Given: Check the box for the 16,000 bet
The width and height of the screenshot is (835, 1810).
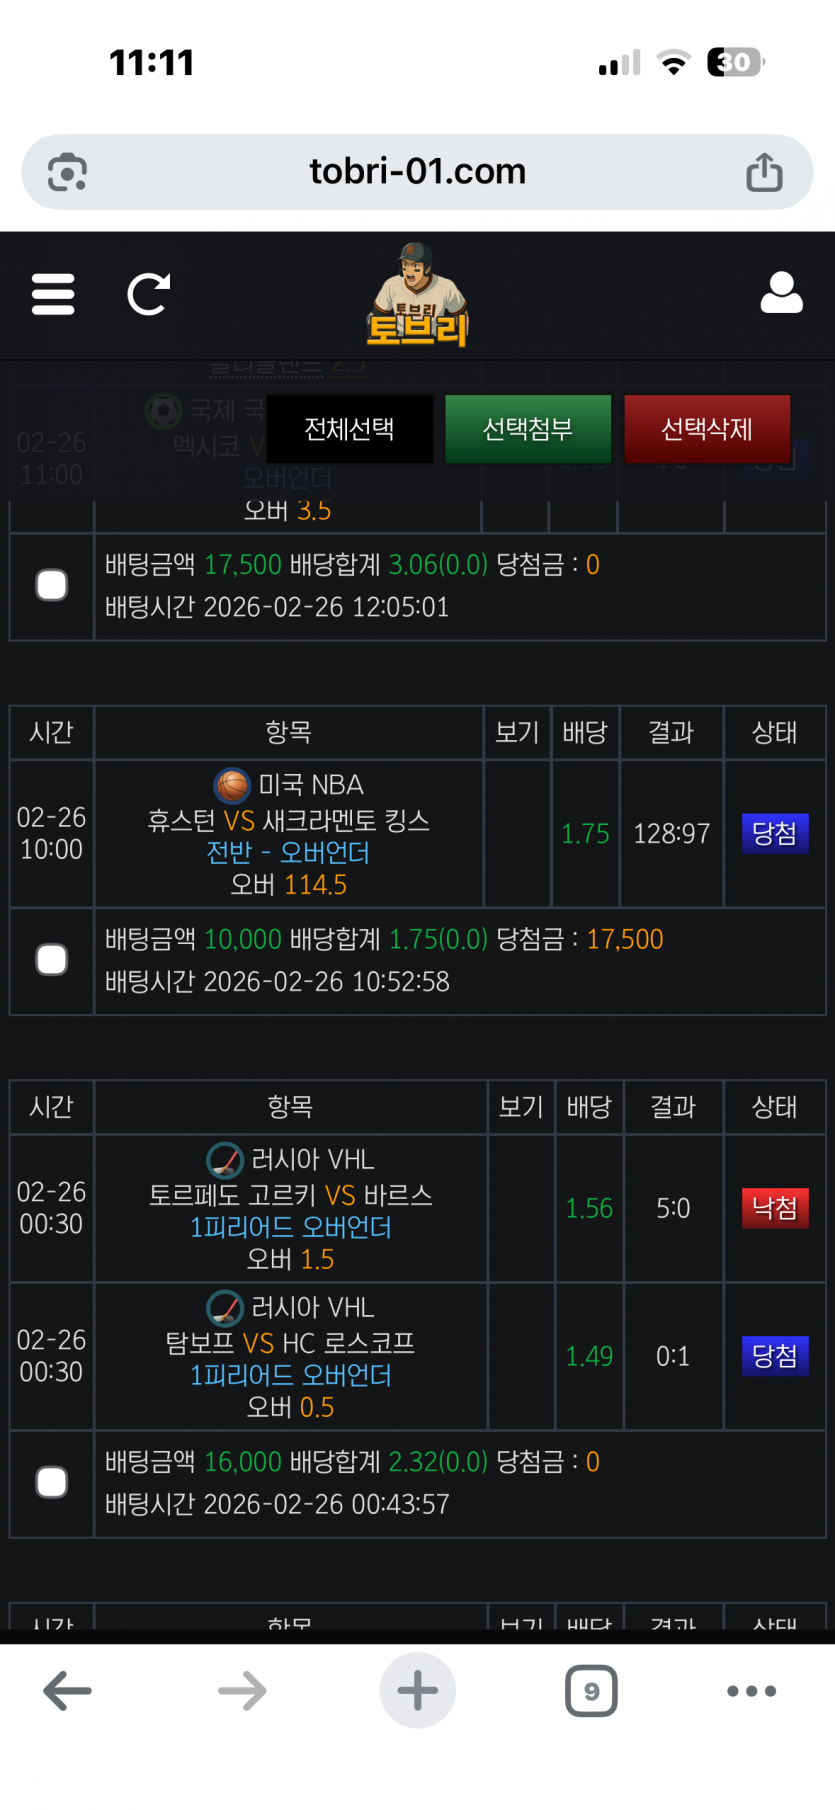Looking at the screenshot, I should [52, 1482].
